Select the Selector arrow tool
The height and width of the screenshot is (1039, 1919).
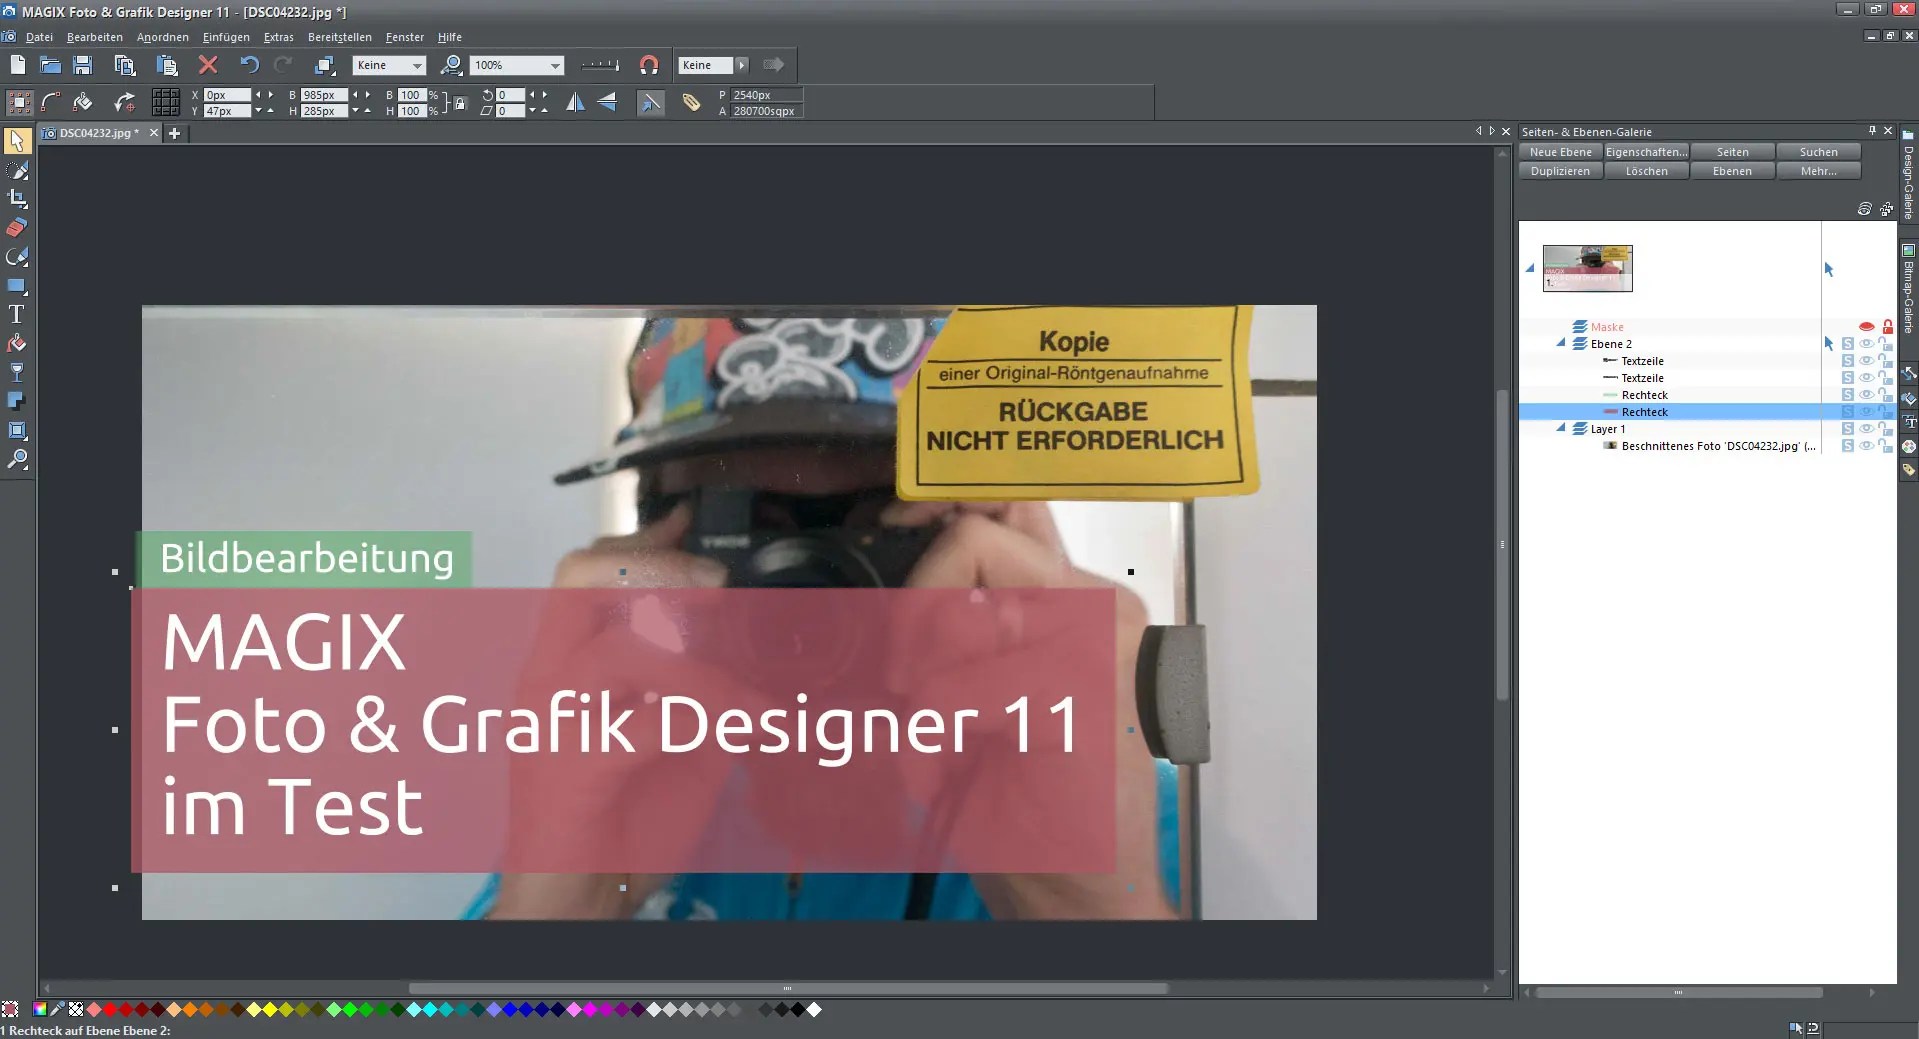(17, 141)
